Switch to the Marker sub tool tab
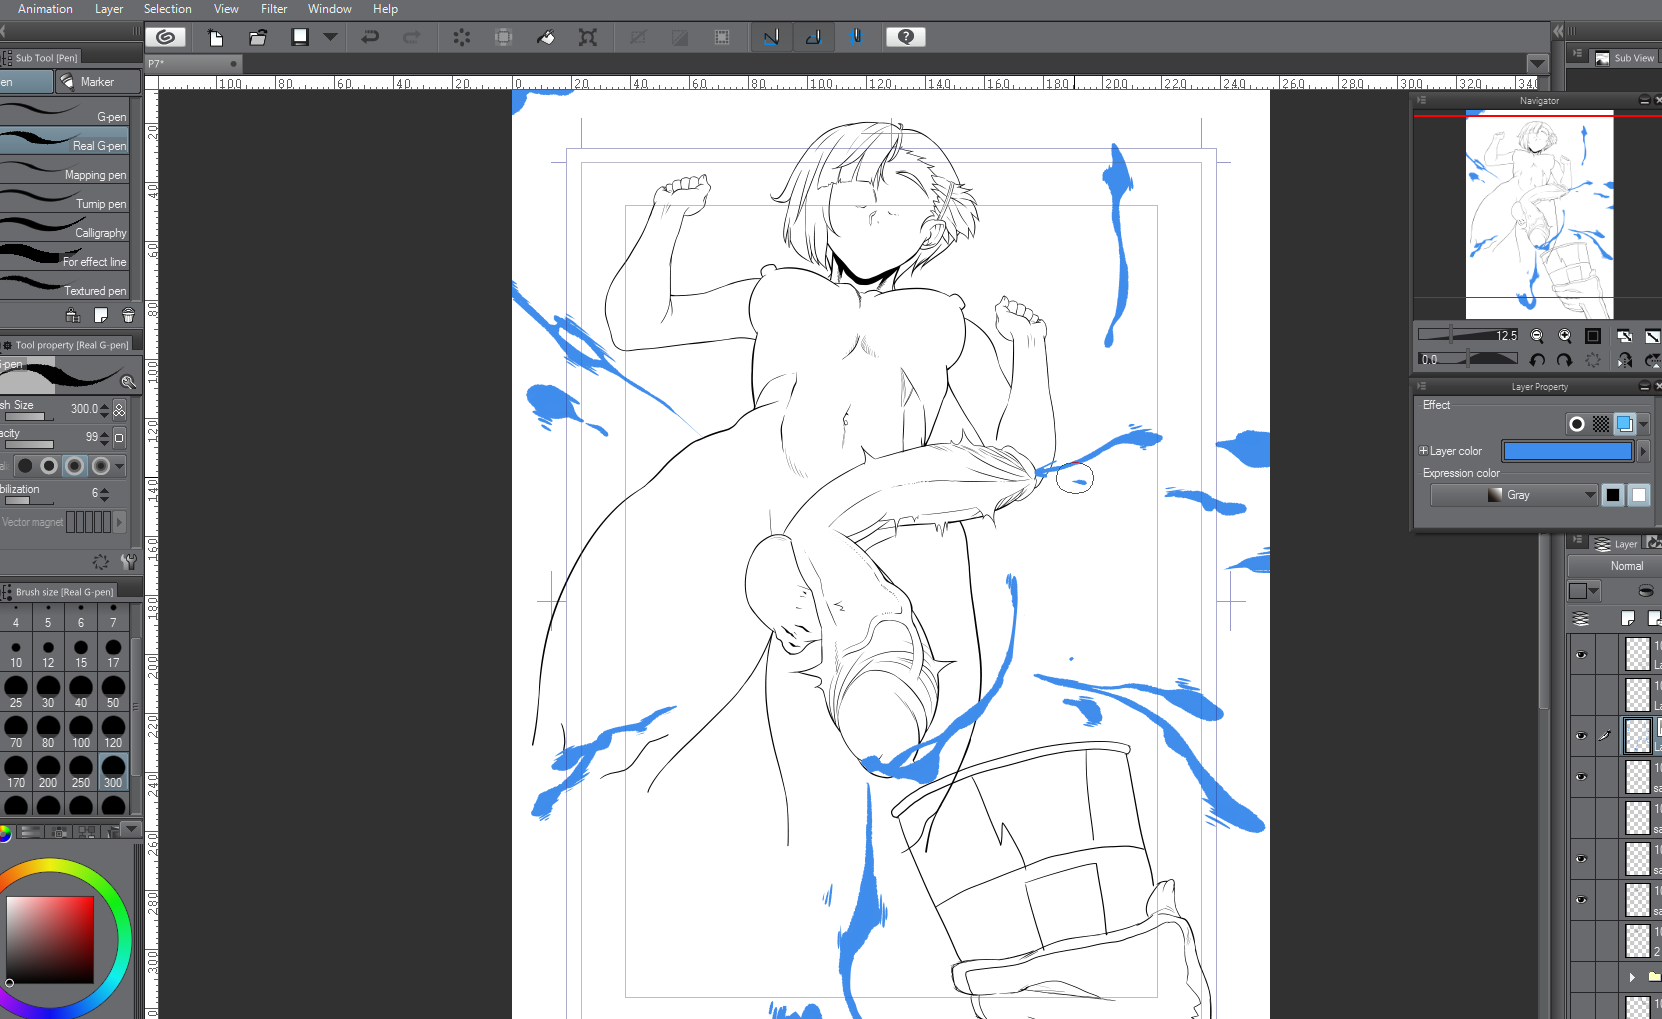This screenshot has width=1662, height=1019. coord(97,82)
